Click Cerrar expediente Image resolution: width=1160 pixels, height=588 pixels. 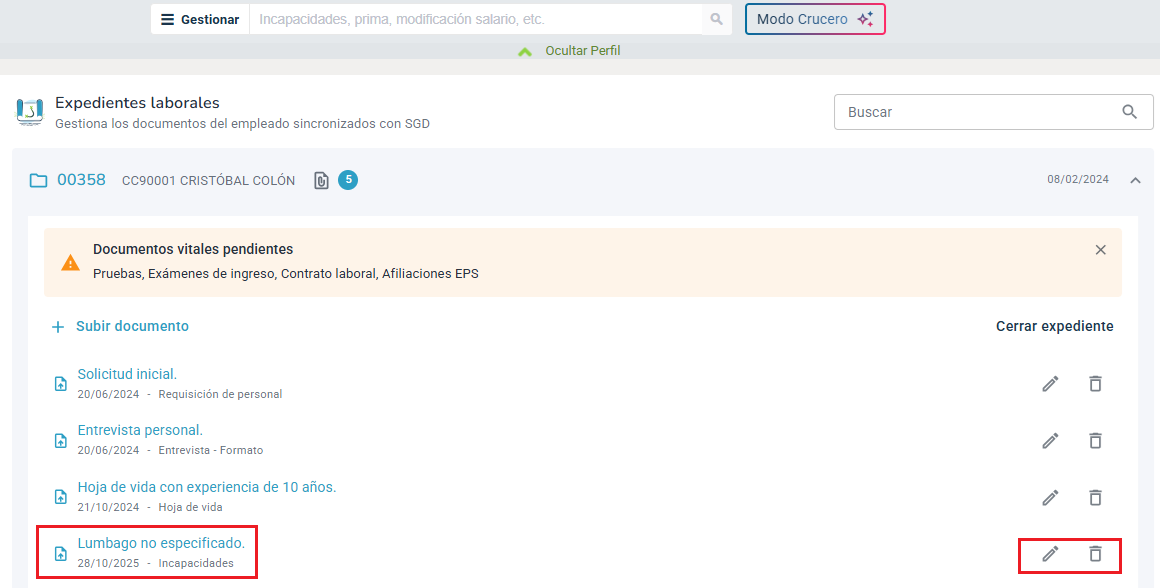1054,326
